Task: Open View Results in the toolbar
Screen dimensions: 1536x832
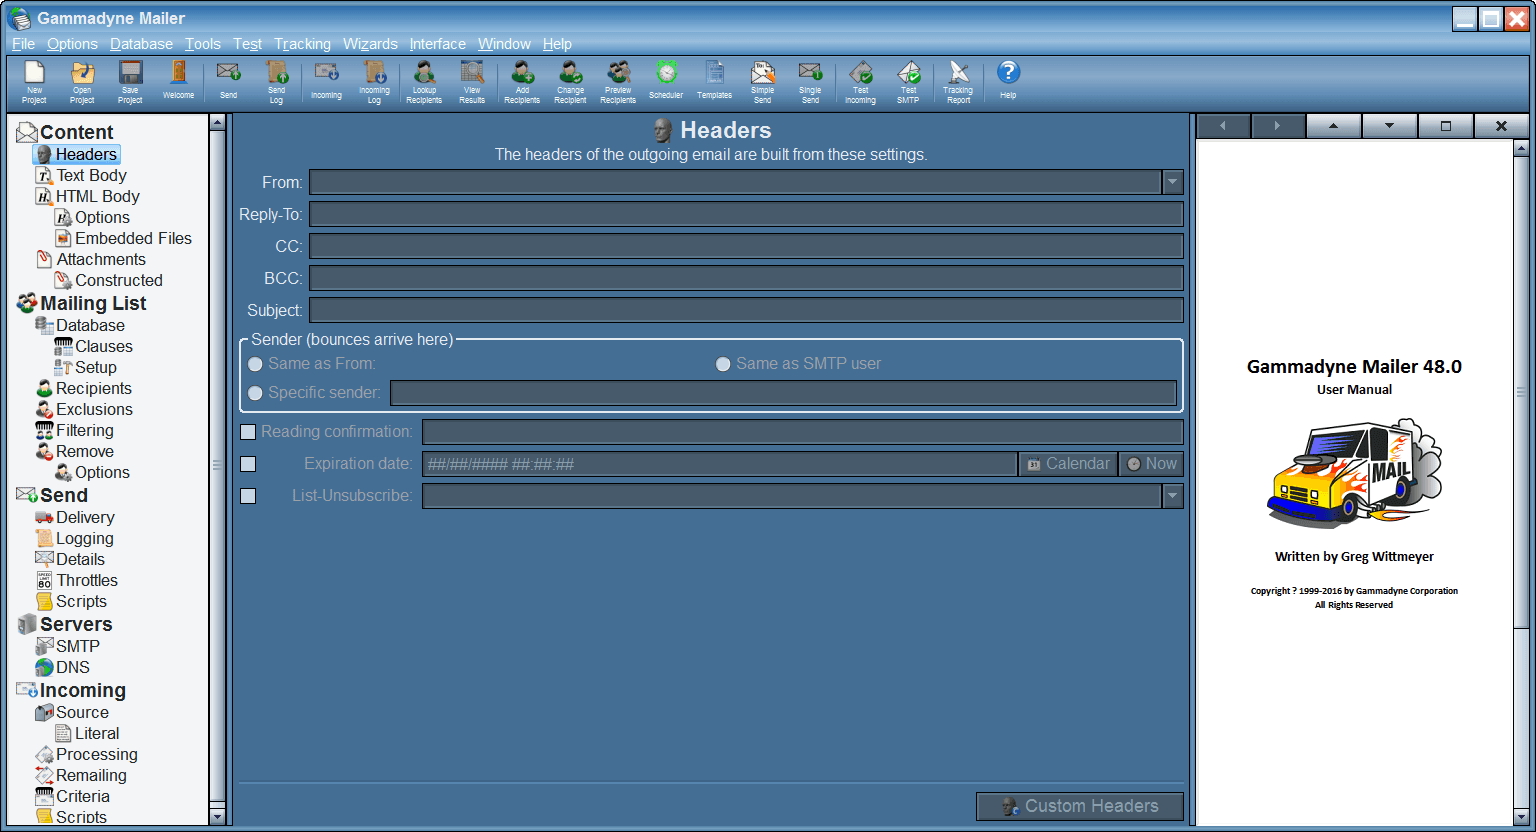Action: pos(472,82)
